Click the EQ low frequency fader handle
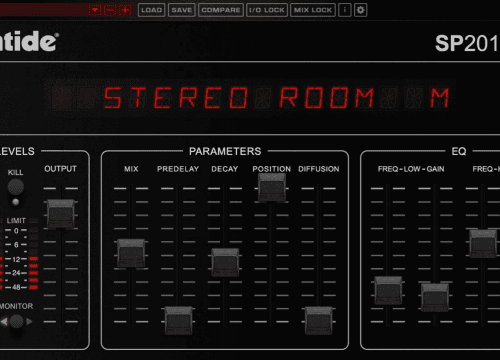 (388, 290)
